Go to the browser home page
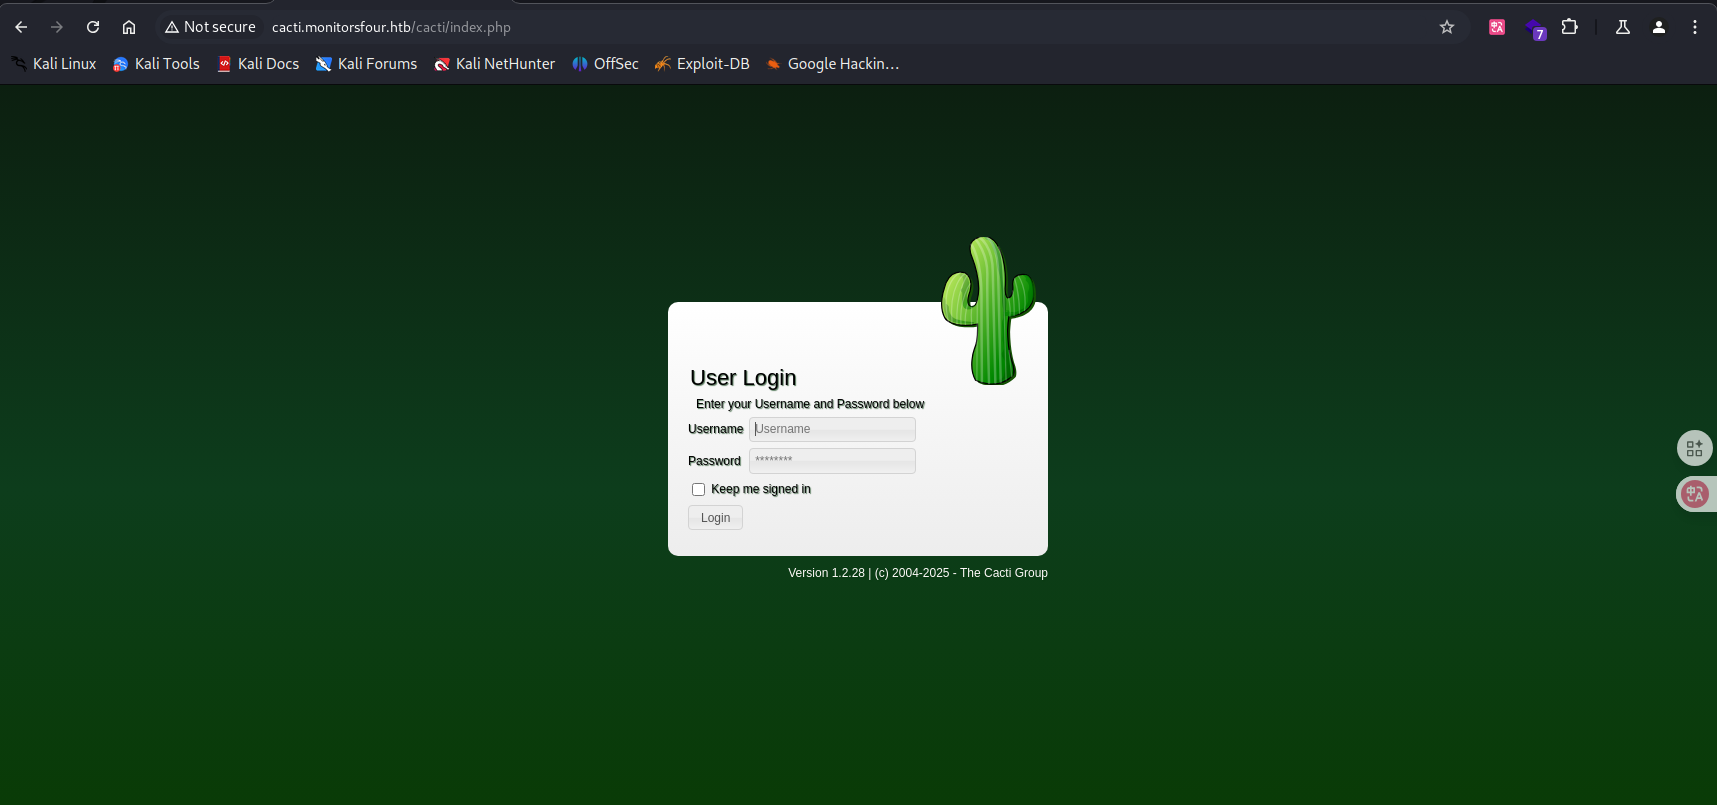 [129, 27]
